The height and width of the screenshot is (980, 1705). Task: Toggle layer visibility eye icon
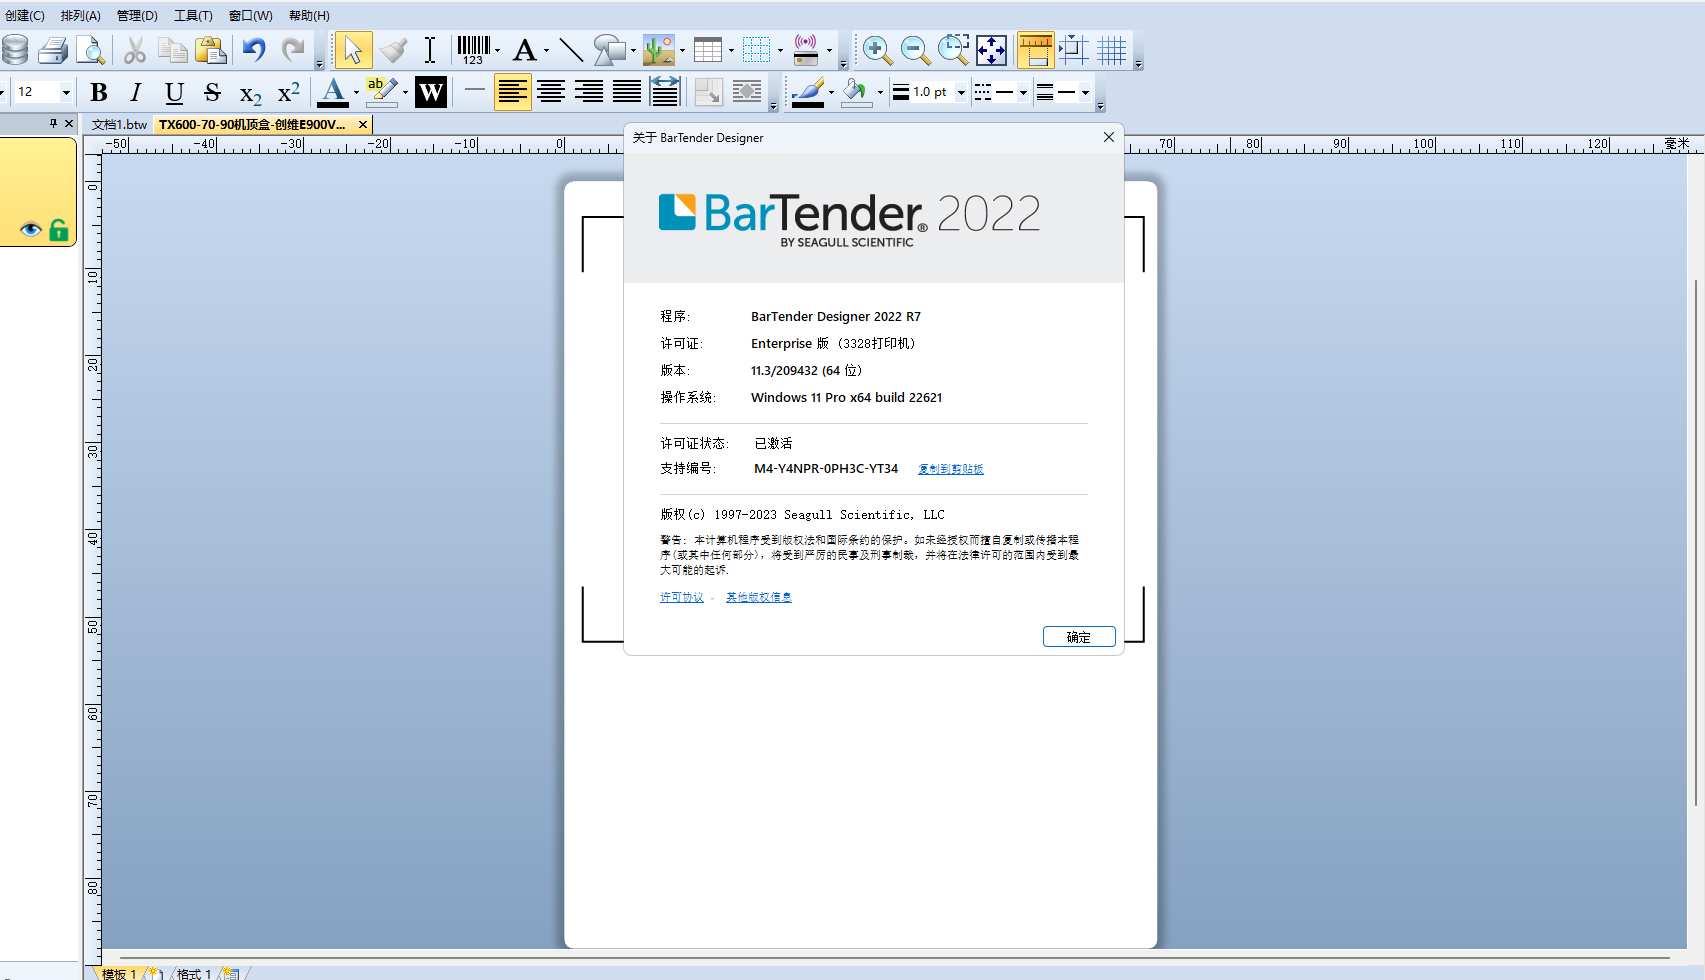click(x=31, y=230)
